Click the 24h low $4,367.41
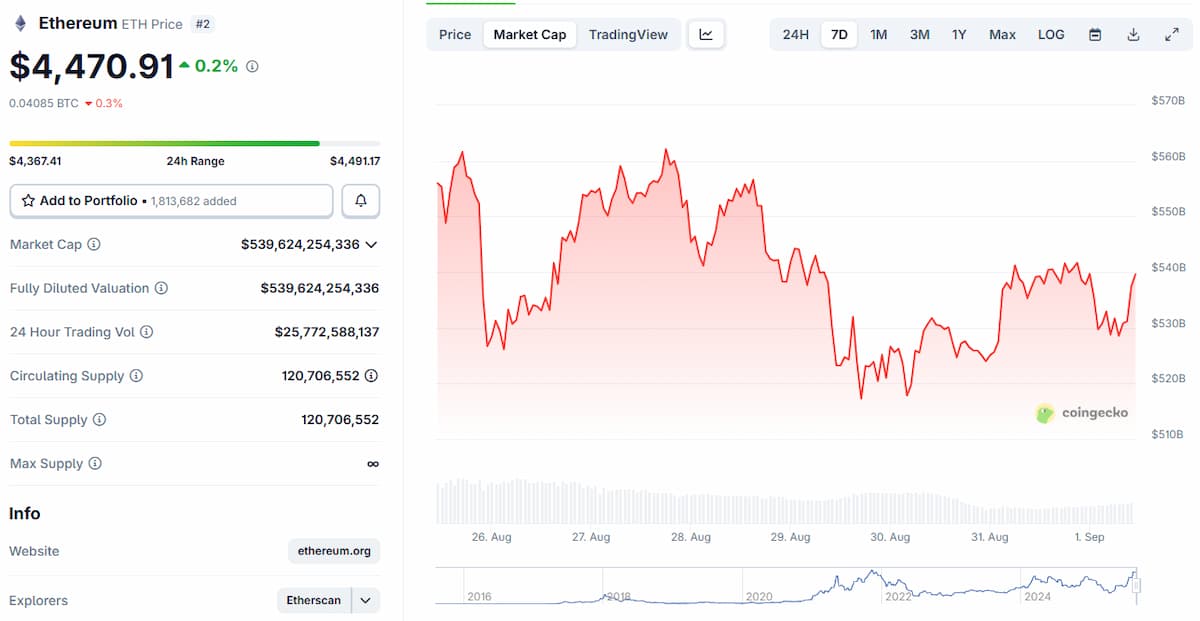The image size is (1200, 621). 35,161
